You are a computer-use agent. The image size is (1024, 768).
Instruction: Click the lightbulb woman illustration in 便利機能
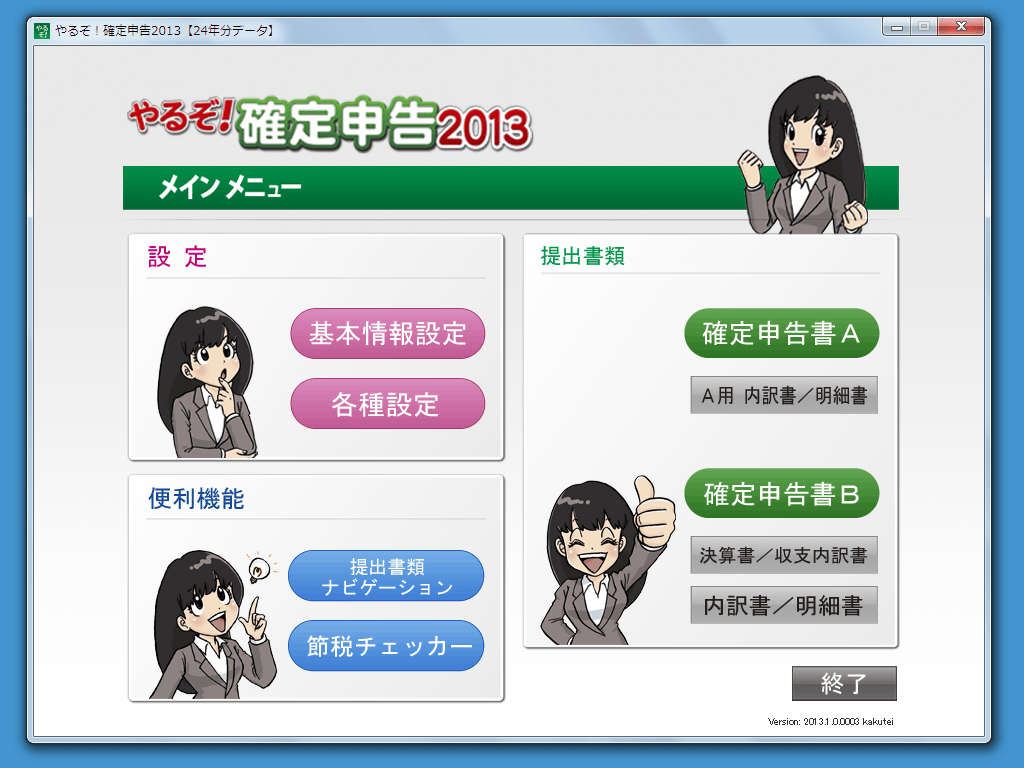point(214,625)
